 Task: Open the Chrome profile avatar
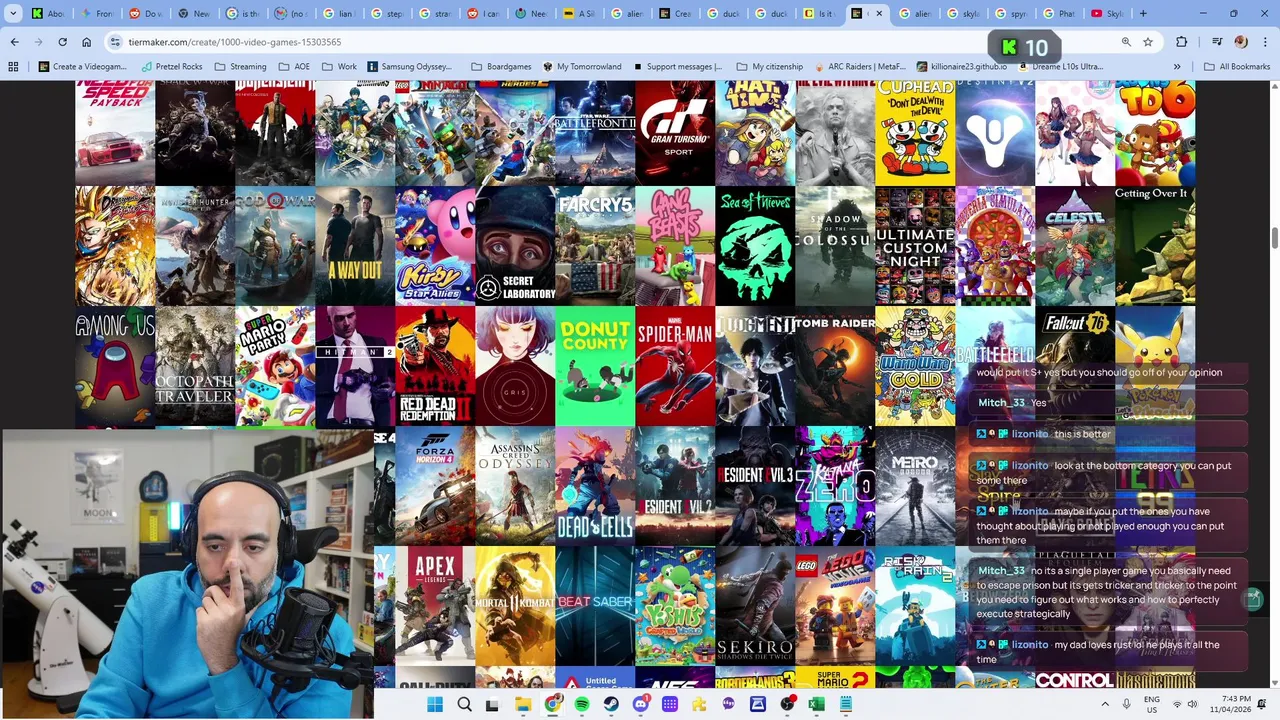[x=1241, y=42]
